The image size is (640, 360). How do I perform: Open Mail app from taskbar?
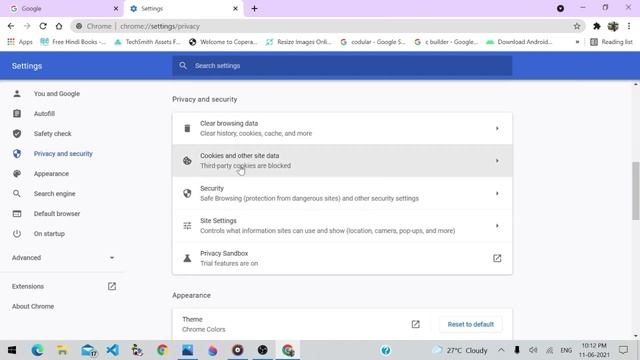[x=88, y=350]
